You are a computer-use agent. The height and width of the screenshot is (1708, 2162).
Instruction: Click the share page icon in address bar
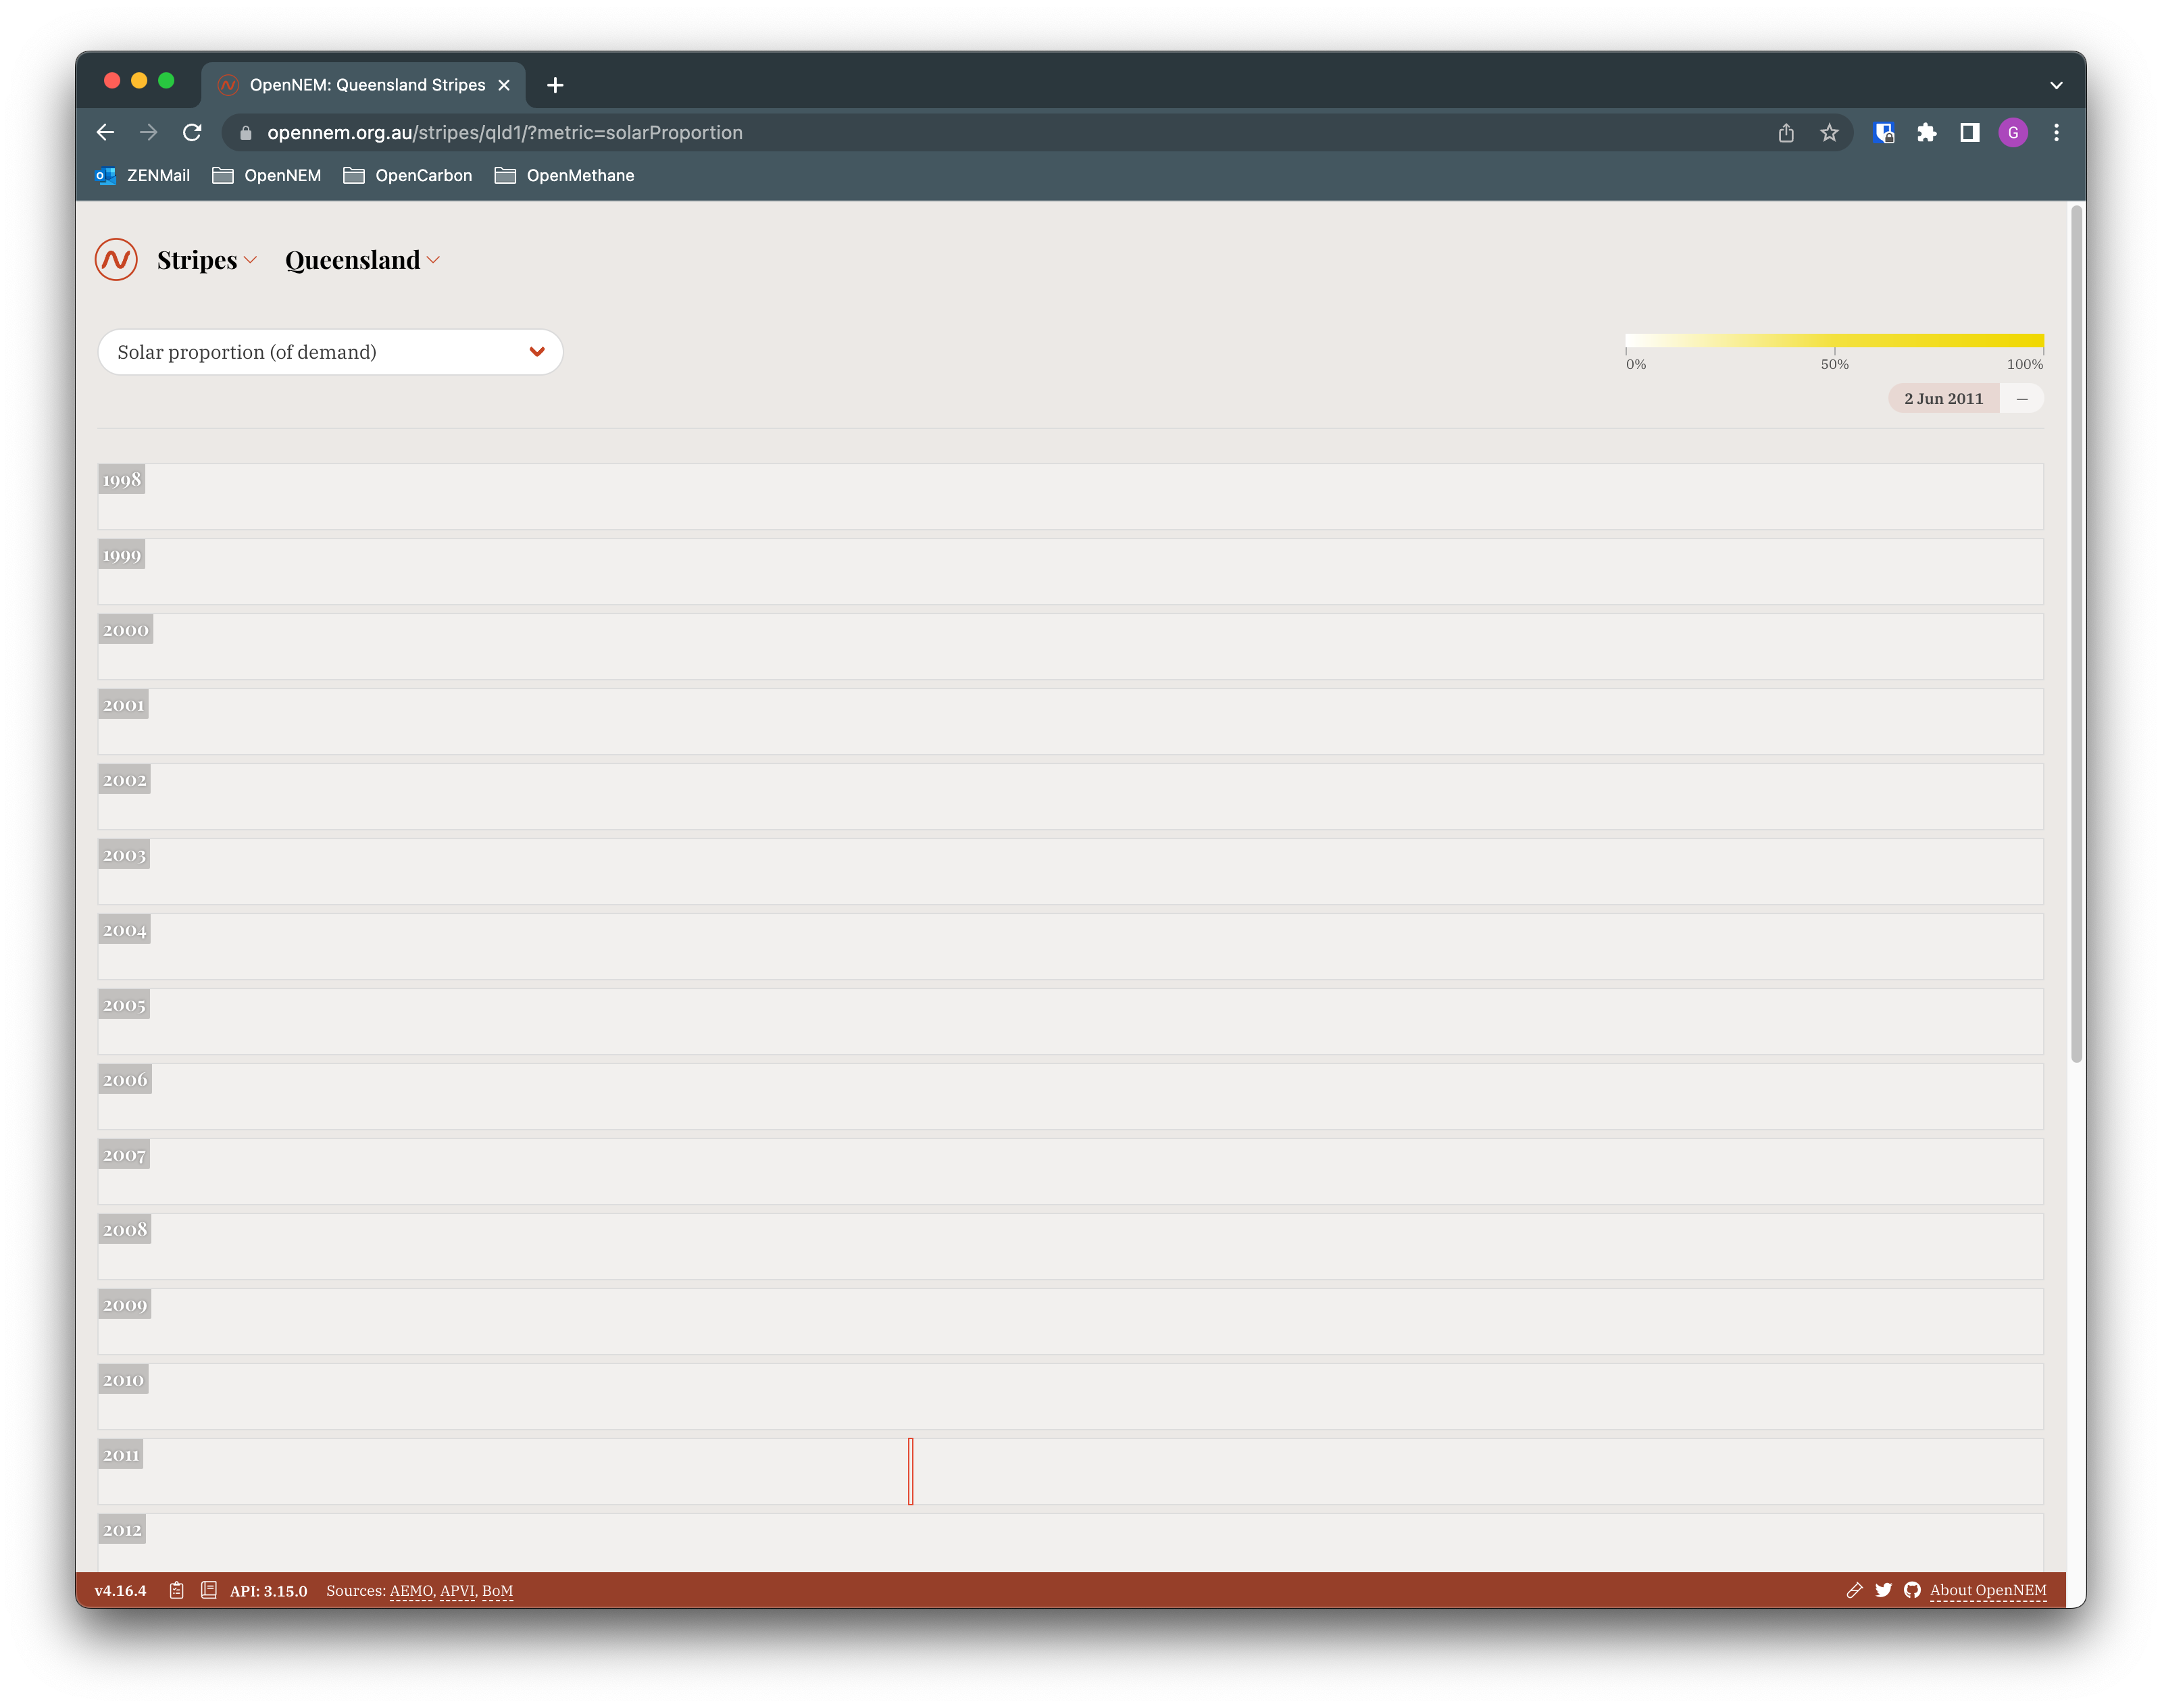click(1786, 133)
